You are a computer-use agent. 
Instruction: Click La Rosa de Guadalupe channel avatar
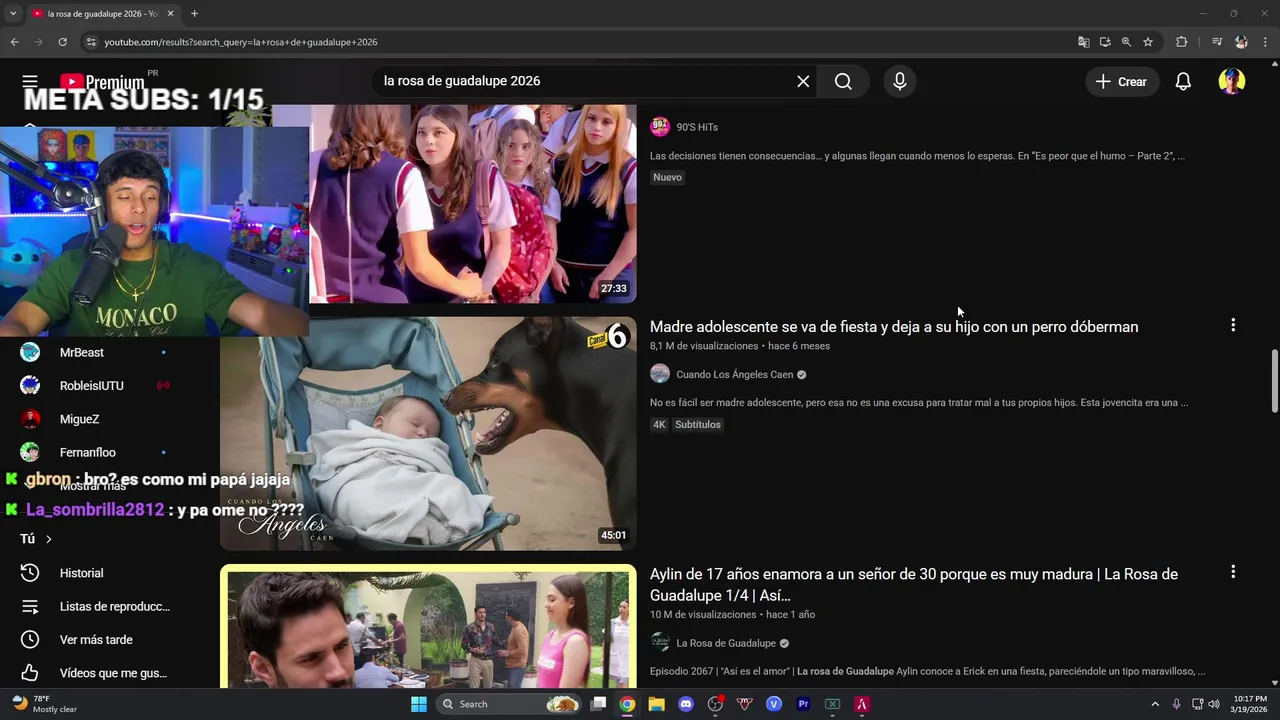click(660, 642)
